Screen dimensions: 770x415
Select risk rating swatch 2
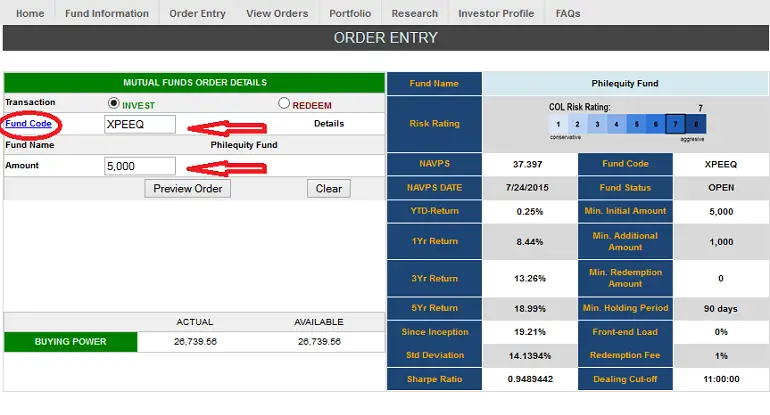tap(578, 124)
